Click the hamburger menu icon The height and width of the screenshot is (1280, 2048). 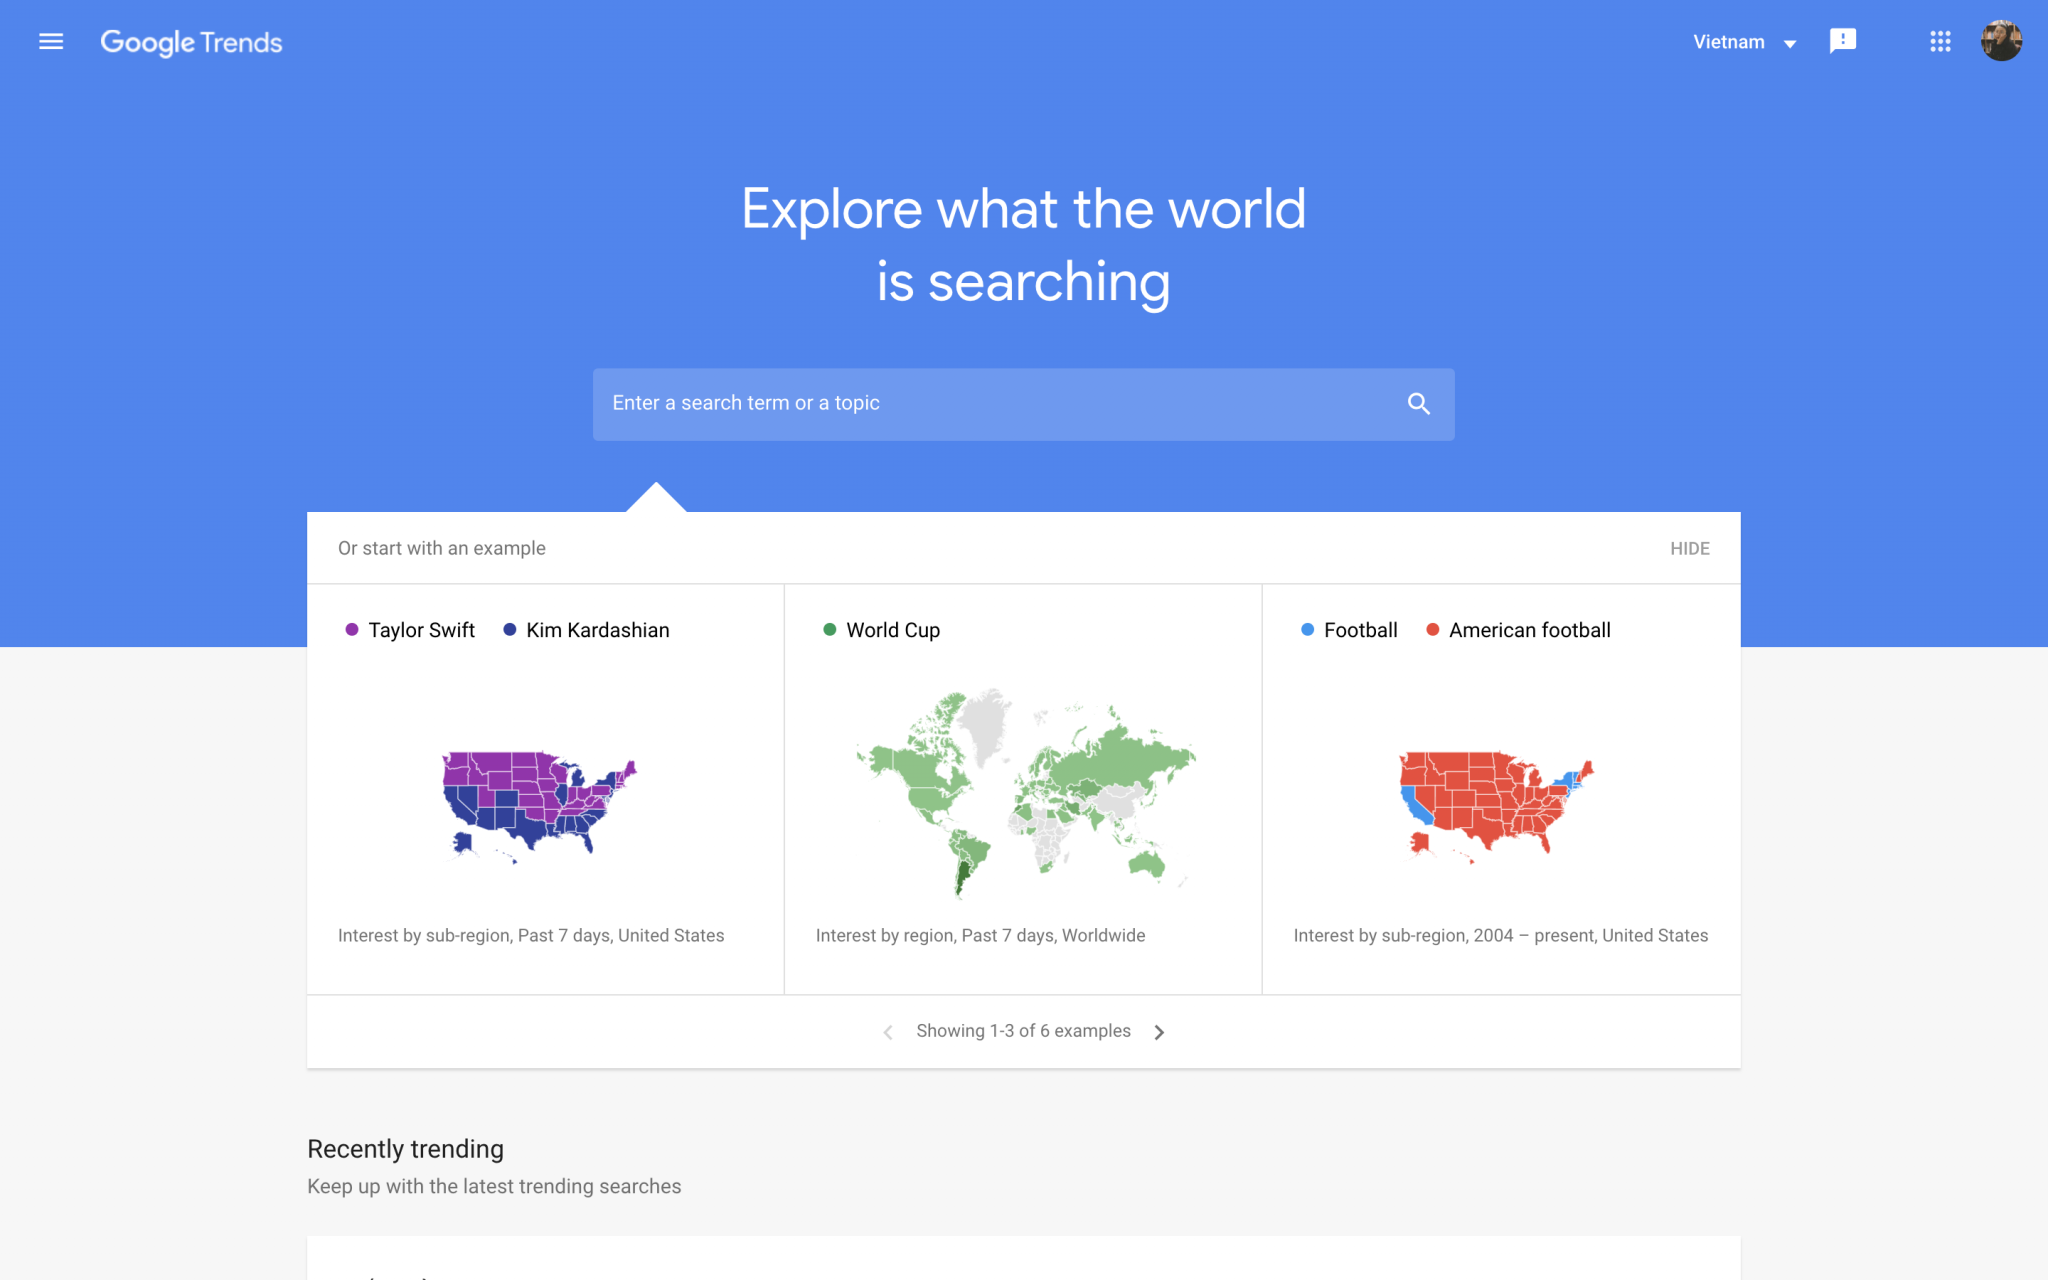[52, 40]
